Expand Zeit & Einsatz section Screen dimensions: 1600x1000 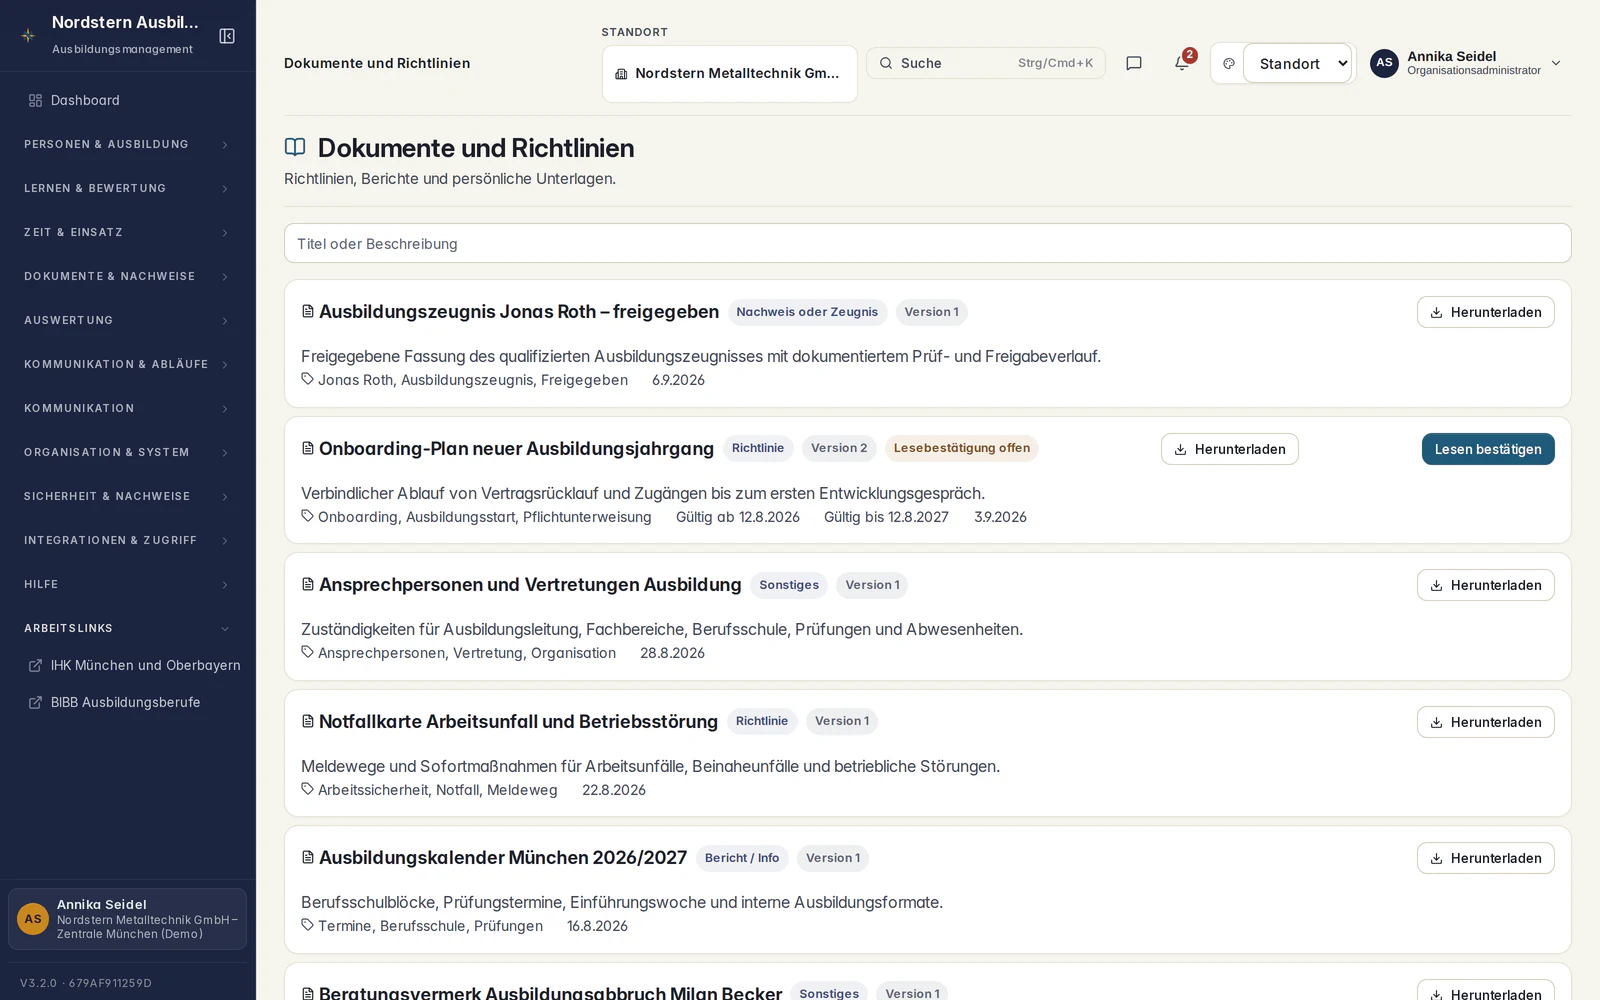coord(128,233)
